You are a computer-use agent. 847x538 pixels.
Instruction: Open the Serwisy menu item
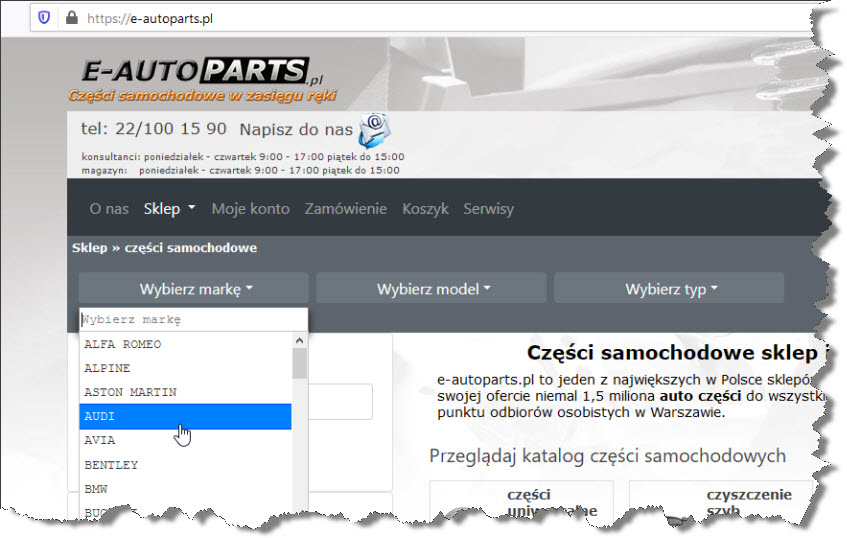click(x=488, y=209)
